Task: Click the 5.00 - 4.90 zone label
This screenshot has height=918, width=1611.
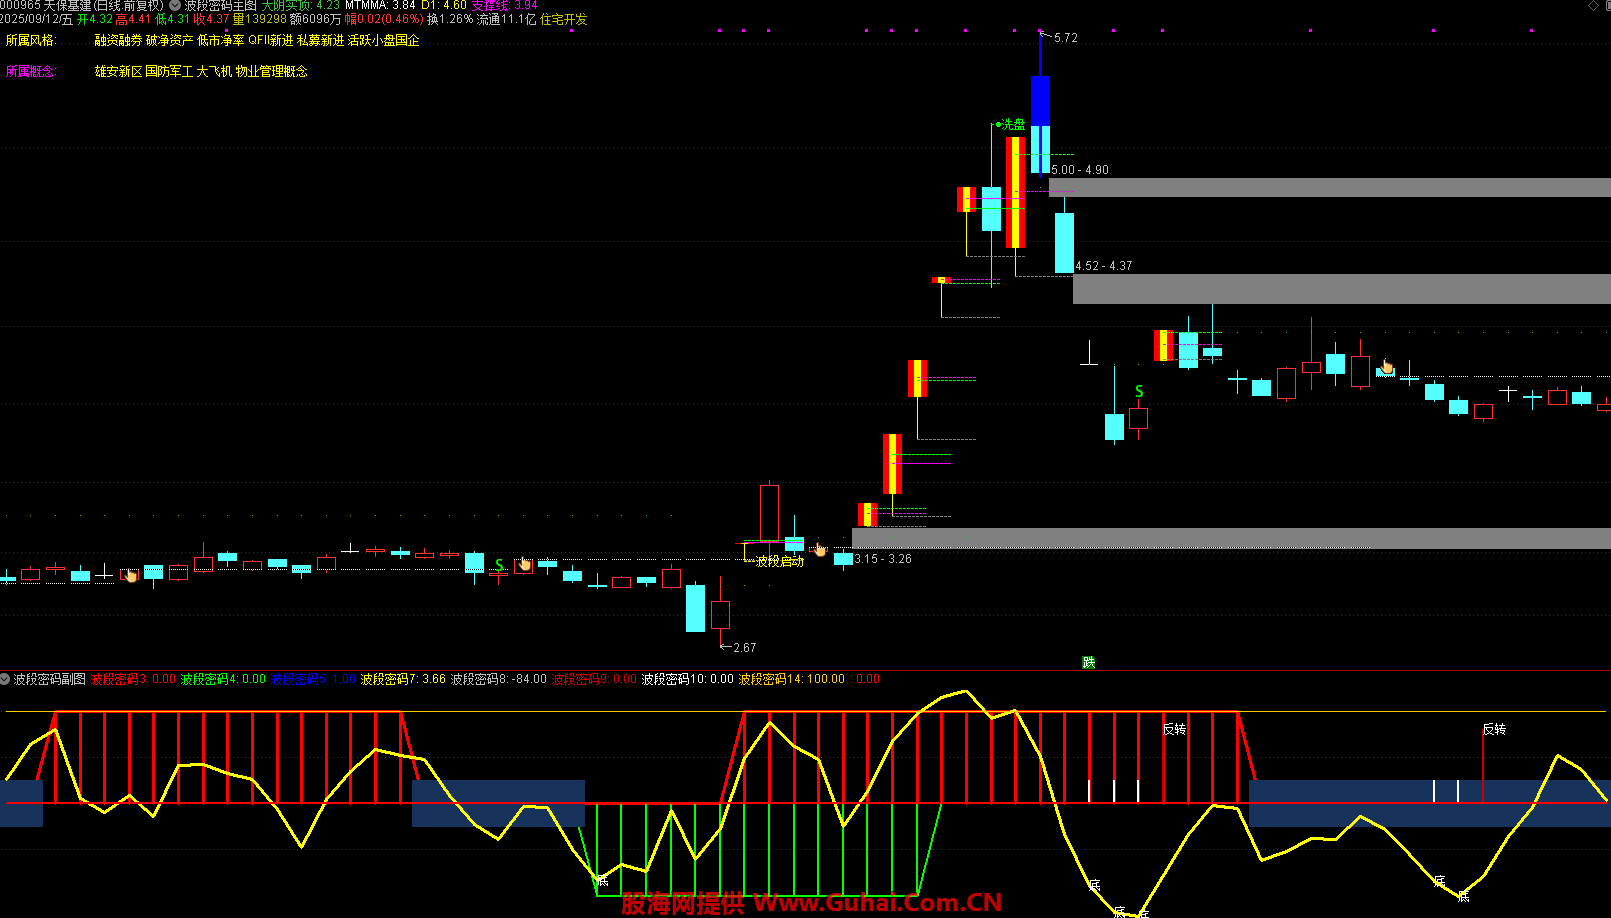Action: [x=1080, y=170]
